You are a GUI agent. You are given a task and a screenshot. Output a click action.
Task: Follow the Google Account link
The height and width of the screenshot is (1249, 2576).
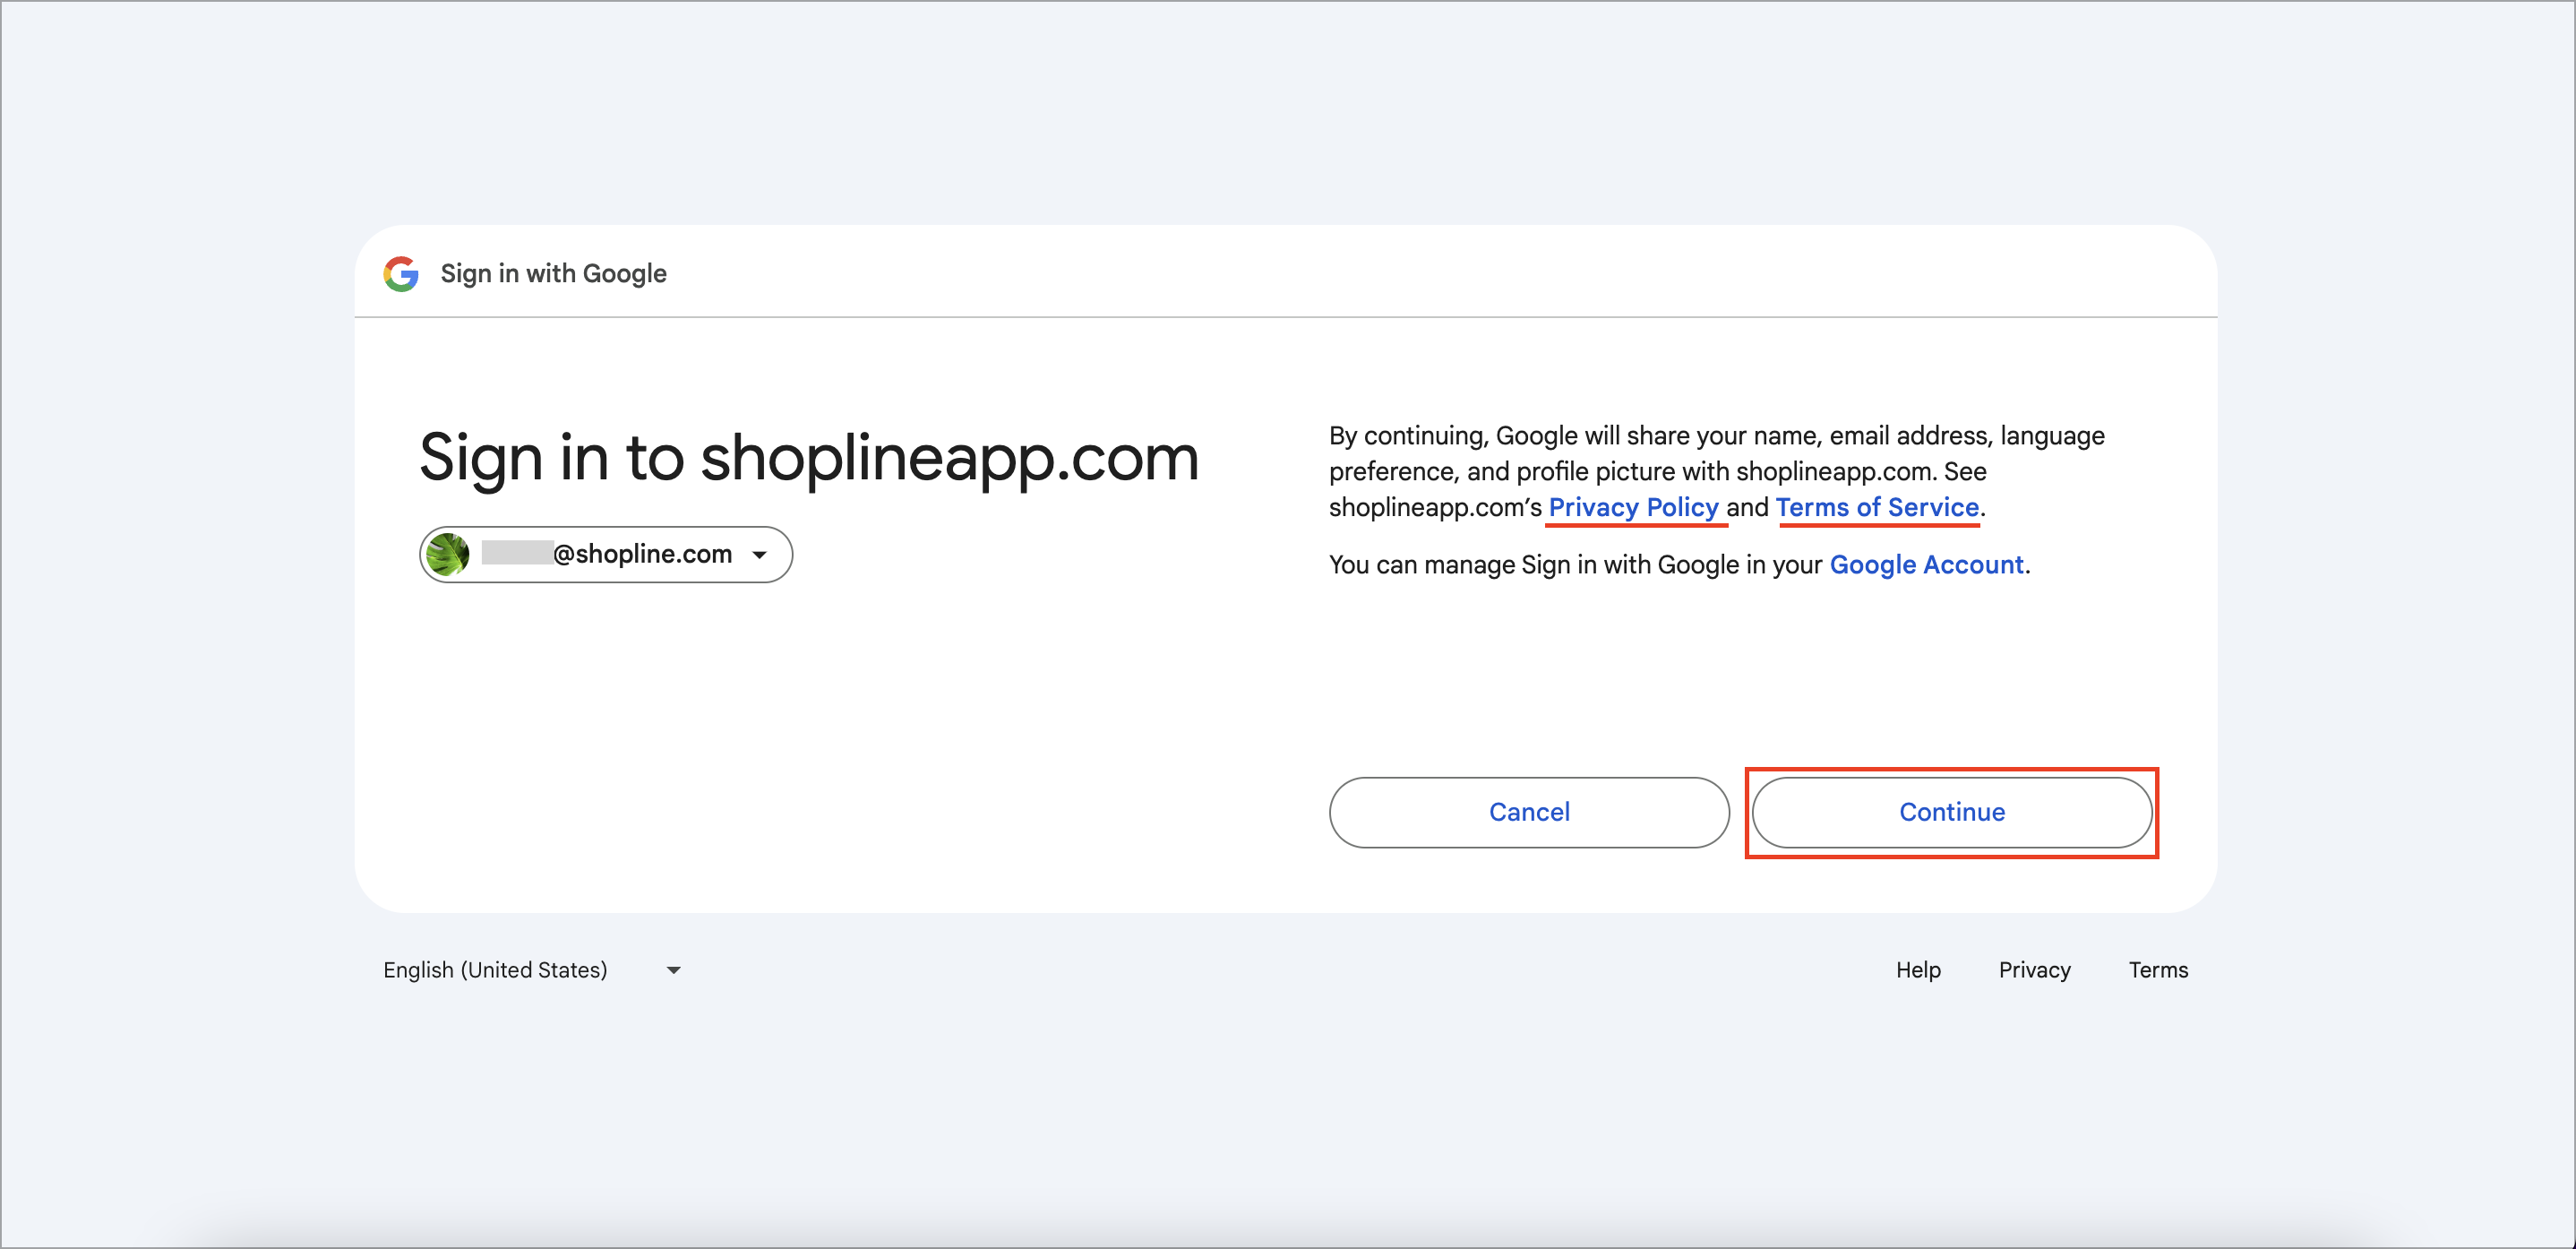1926,565
